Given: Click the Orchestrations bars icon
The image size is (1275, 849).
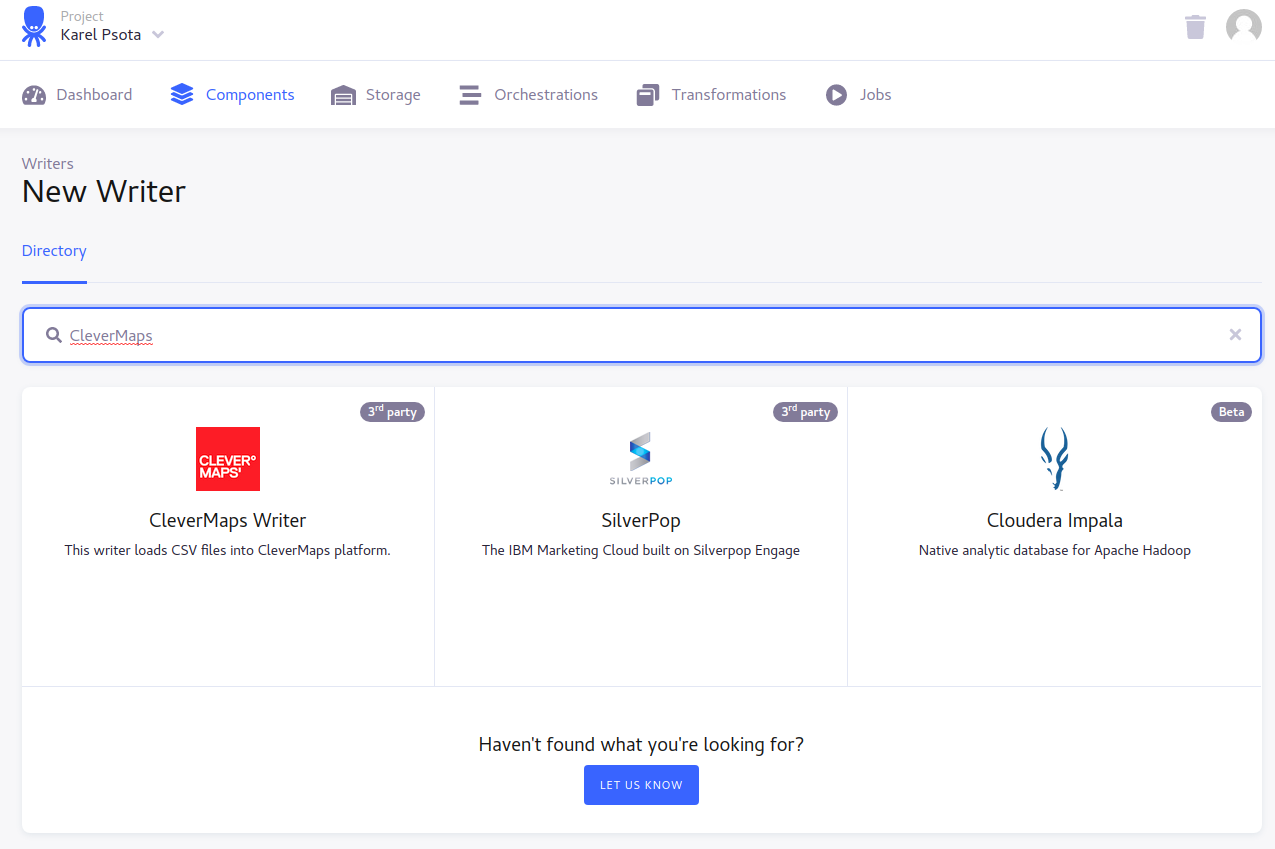Looking at the screenshot, I should click(x=469, y=95).
